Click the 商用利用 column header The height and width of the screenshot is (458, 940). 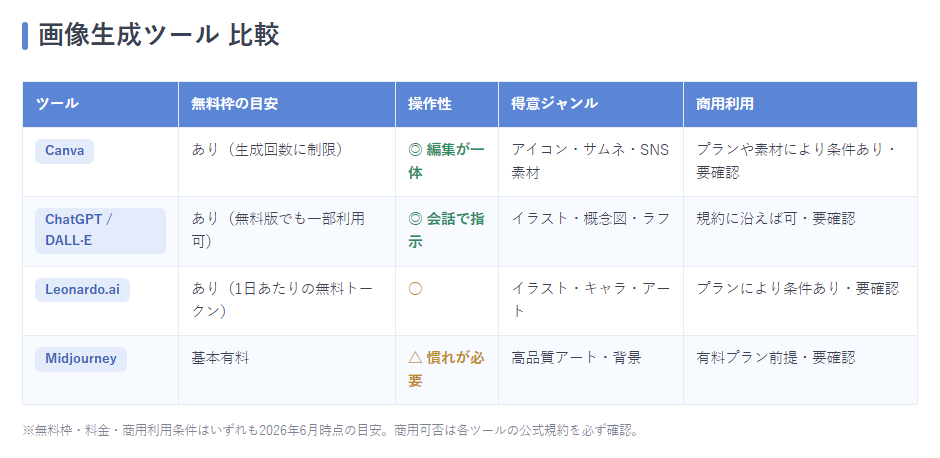800,104
